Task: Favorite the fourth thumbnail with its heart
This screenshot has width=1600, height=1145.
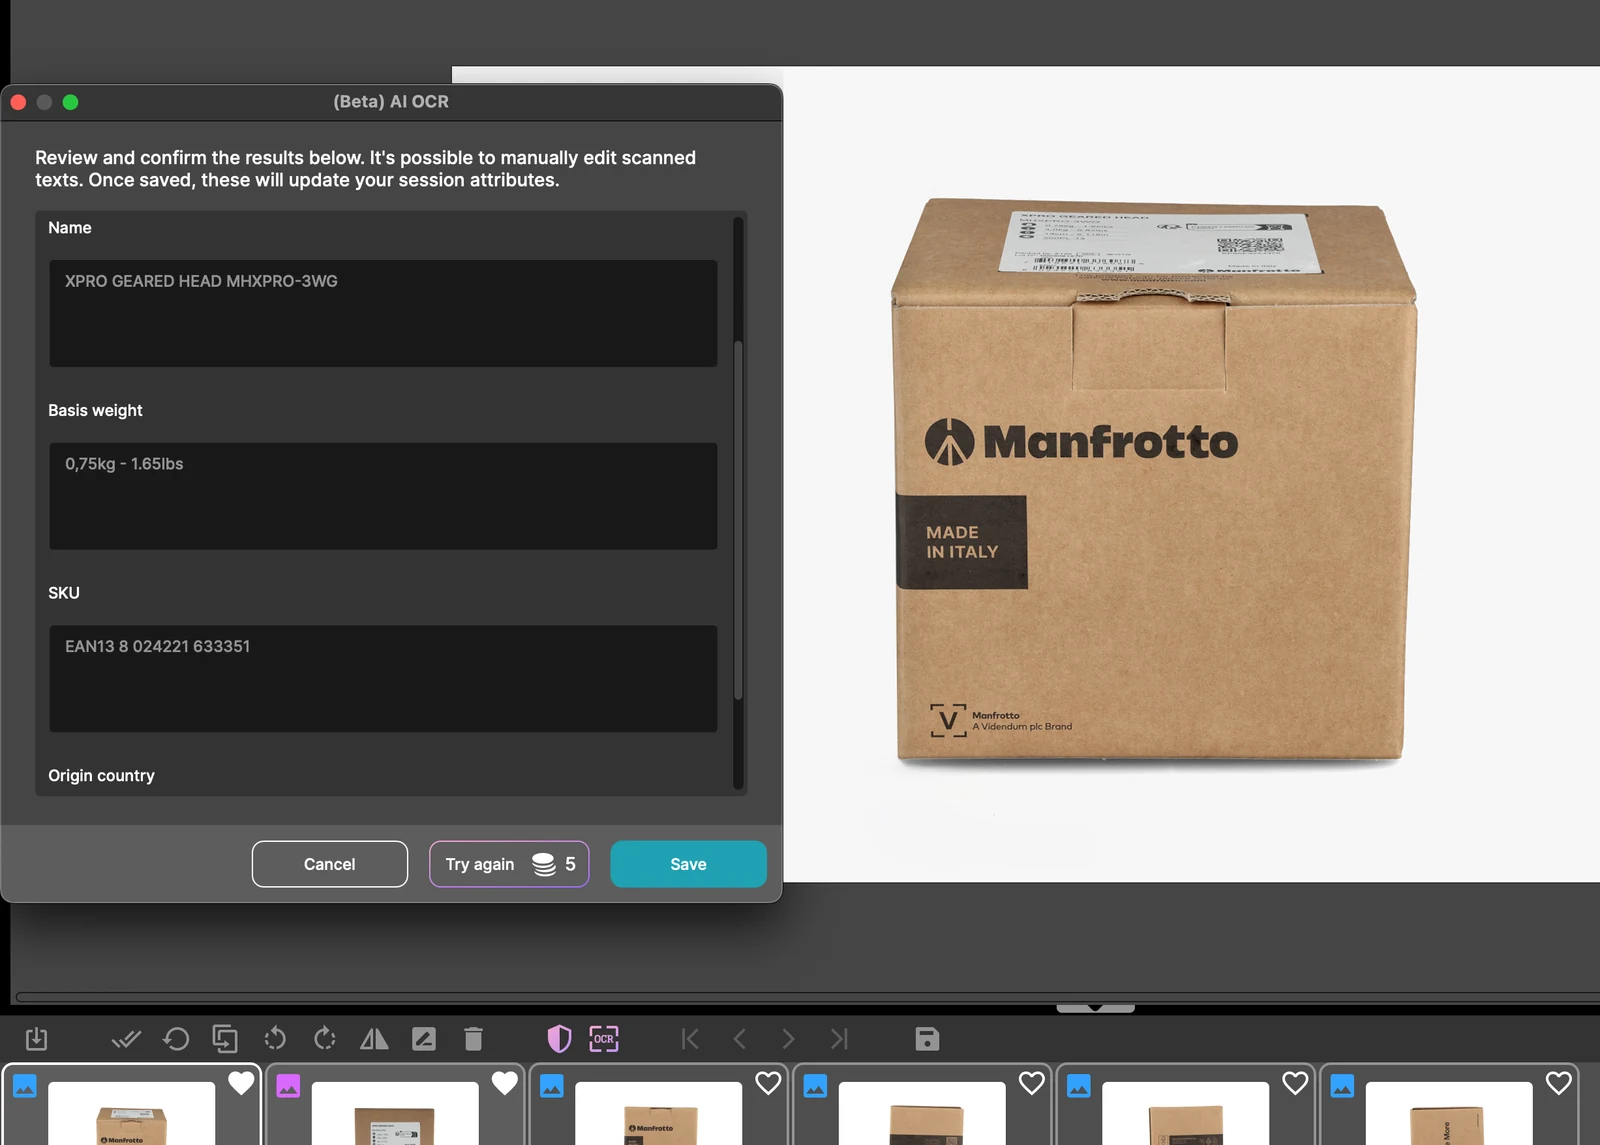Action: click(x=1032, y=1083)
